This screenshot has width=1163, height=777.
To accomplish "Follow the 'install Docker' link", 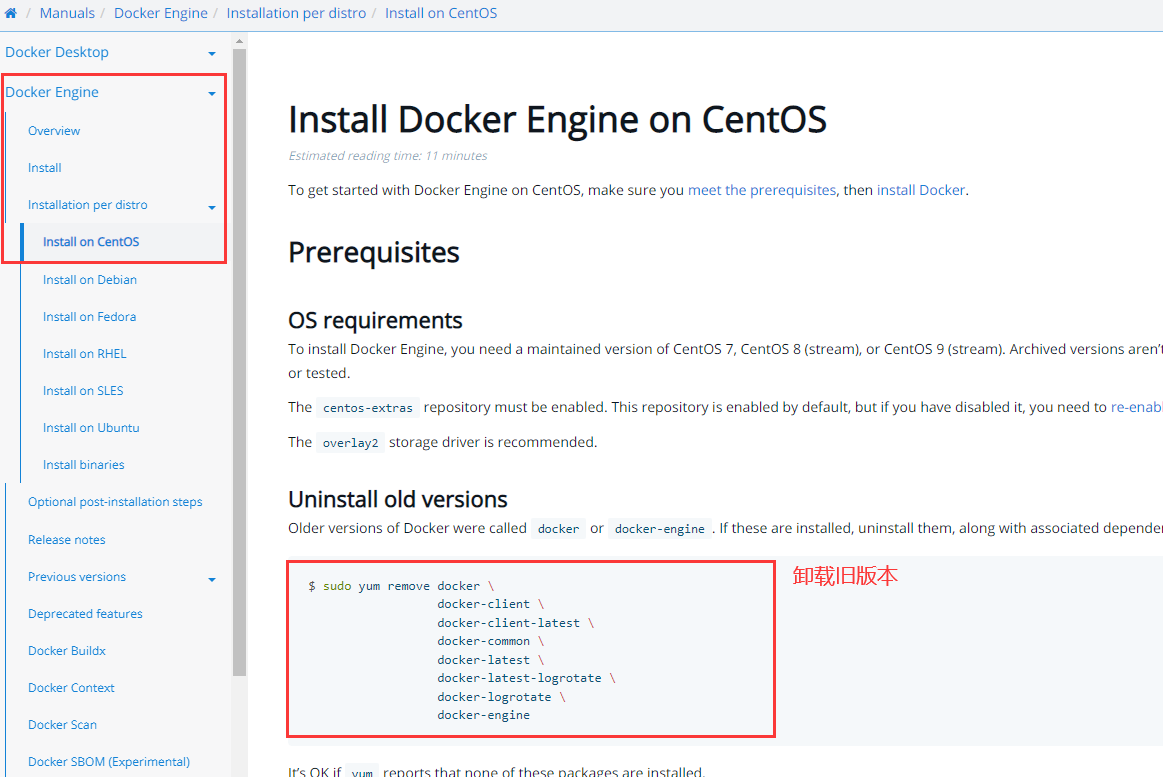I will (920, 190).
